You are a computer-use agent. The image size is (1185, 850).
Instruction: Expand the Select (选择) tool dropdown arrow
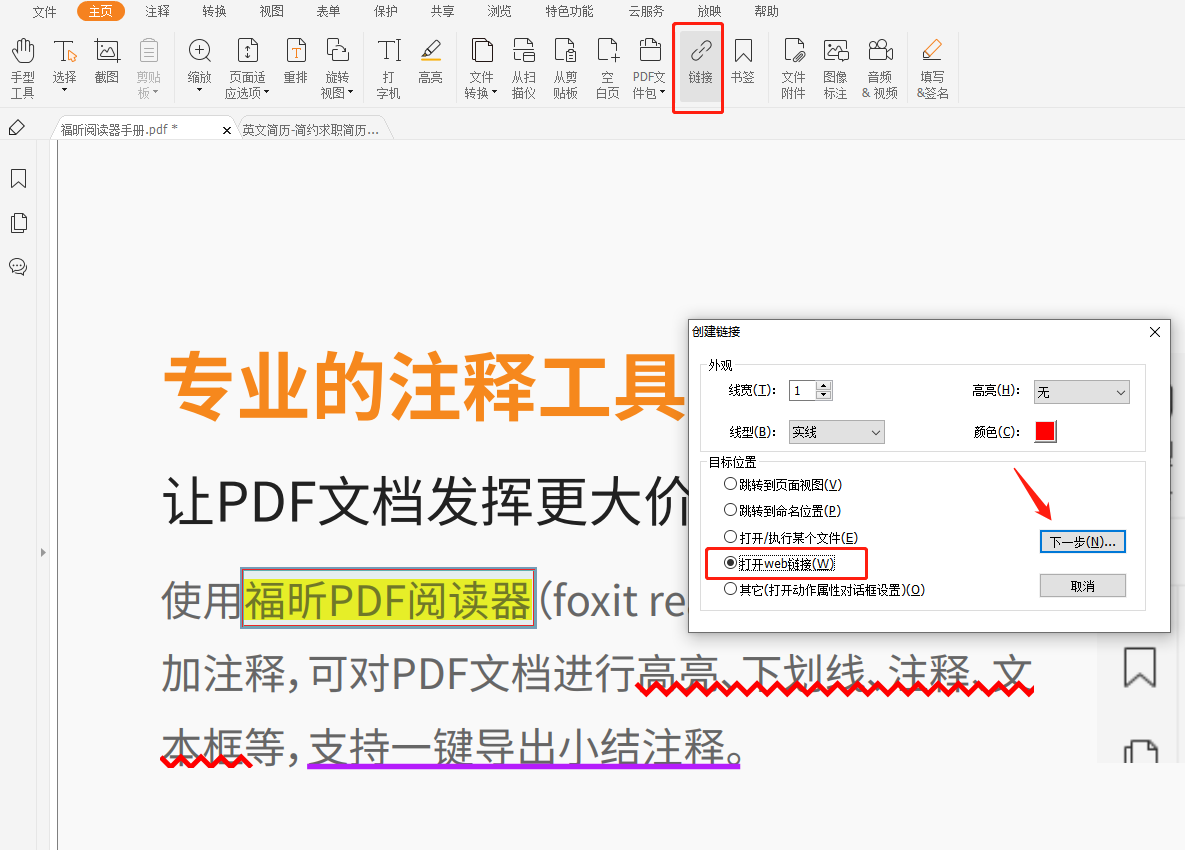65,90
